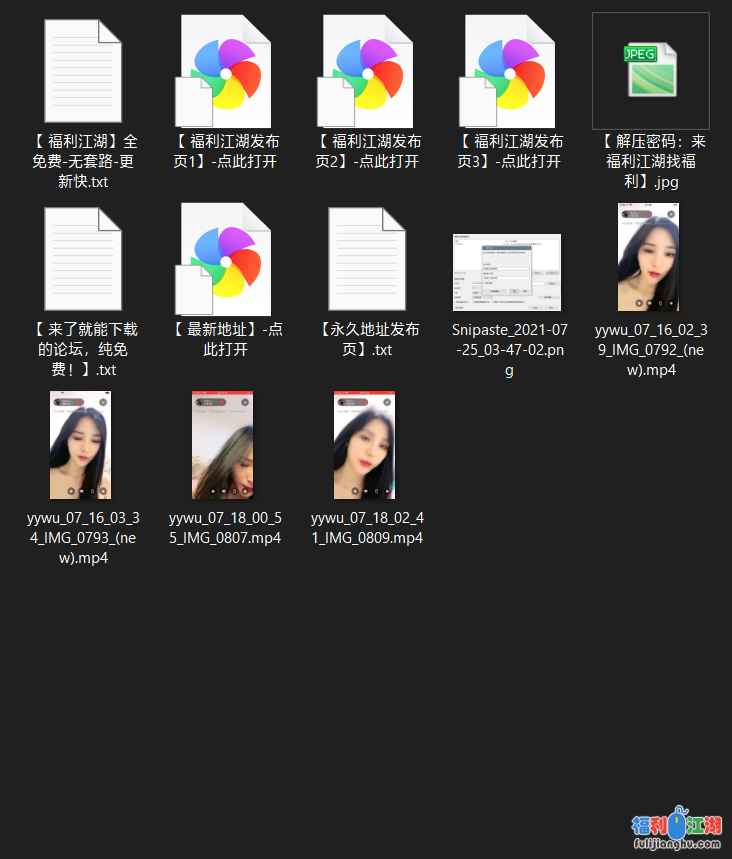Select the 永久地址发布页.txt document icon
Image resolution: width=732 pixels, height=859 pixels.
coord(367,259)
